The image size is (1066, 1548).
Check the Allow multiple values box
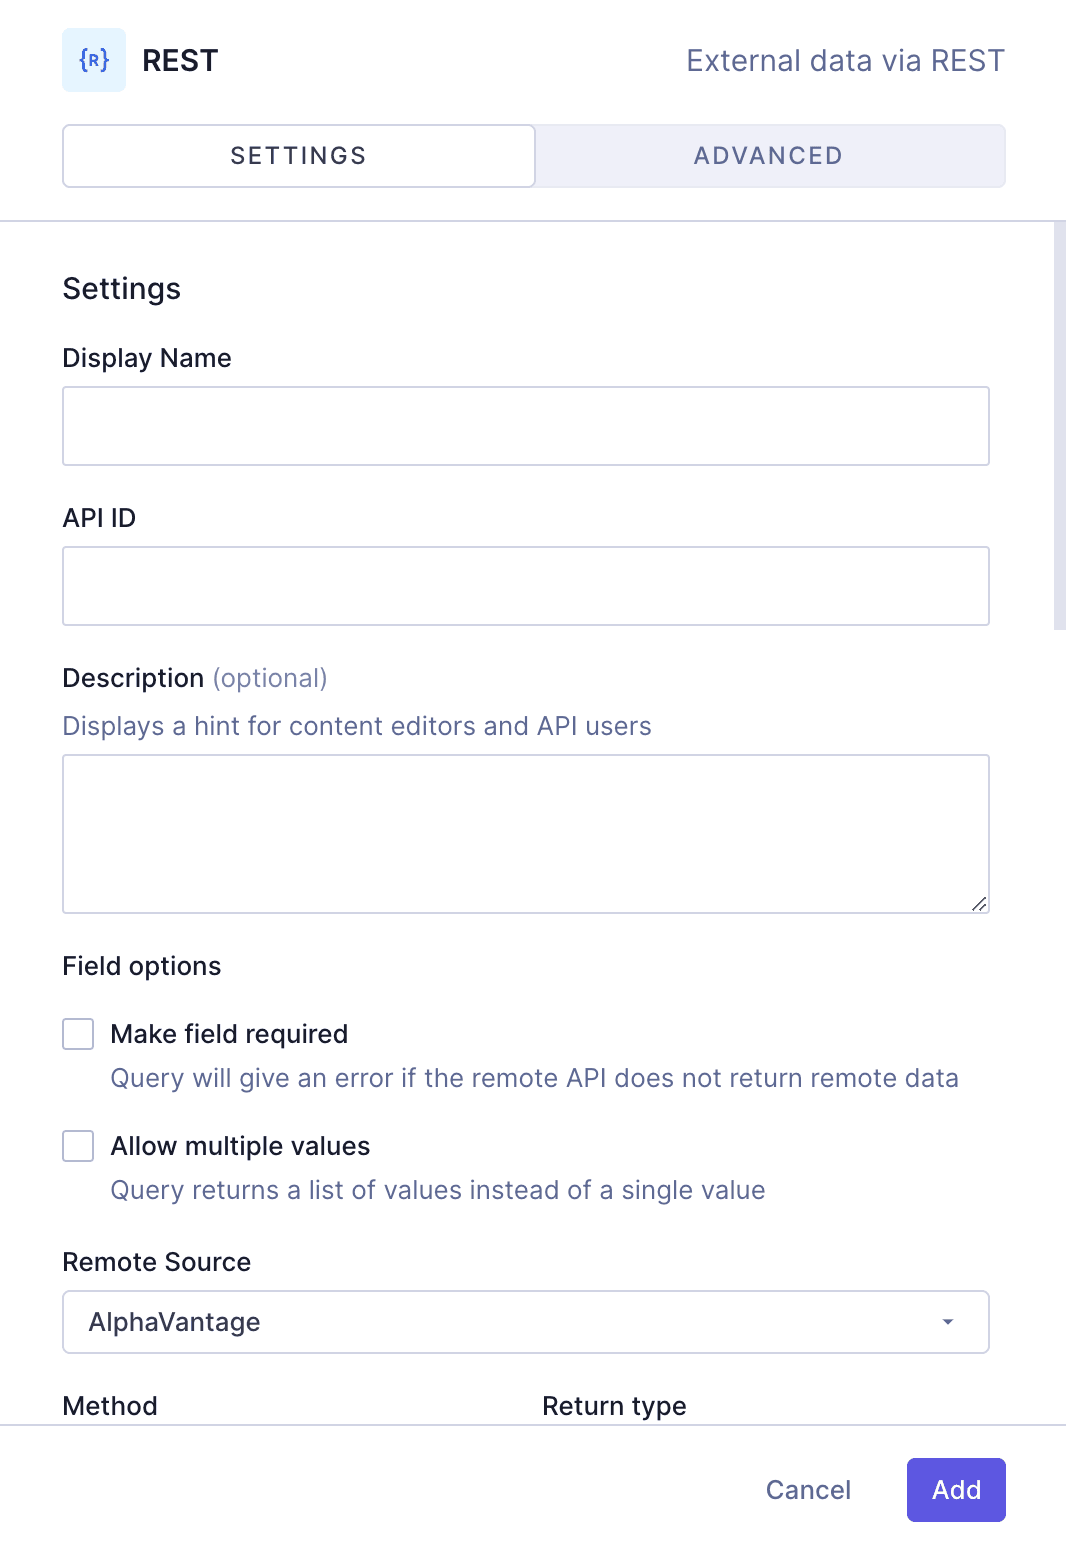78,1146
